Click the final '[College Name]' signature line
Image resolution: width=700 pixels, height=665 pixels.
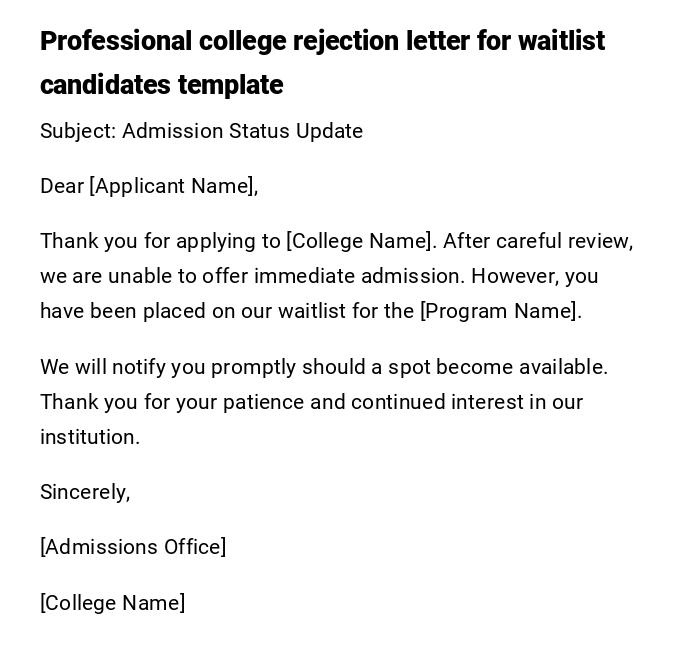point(112,603)
